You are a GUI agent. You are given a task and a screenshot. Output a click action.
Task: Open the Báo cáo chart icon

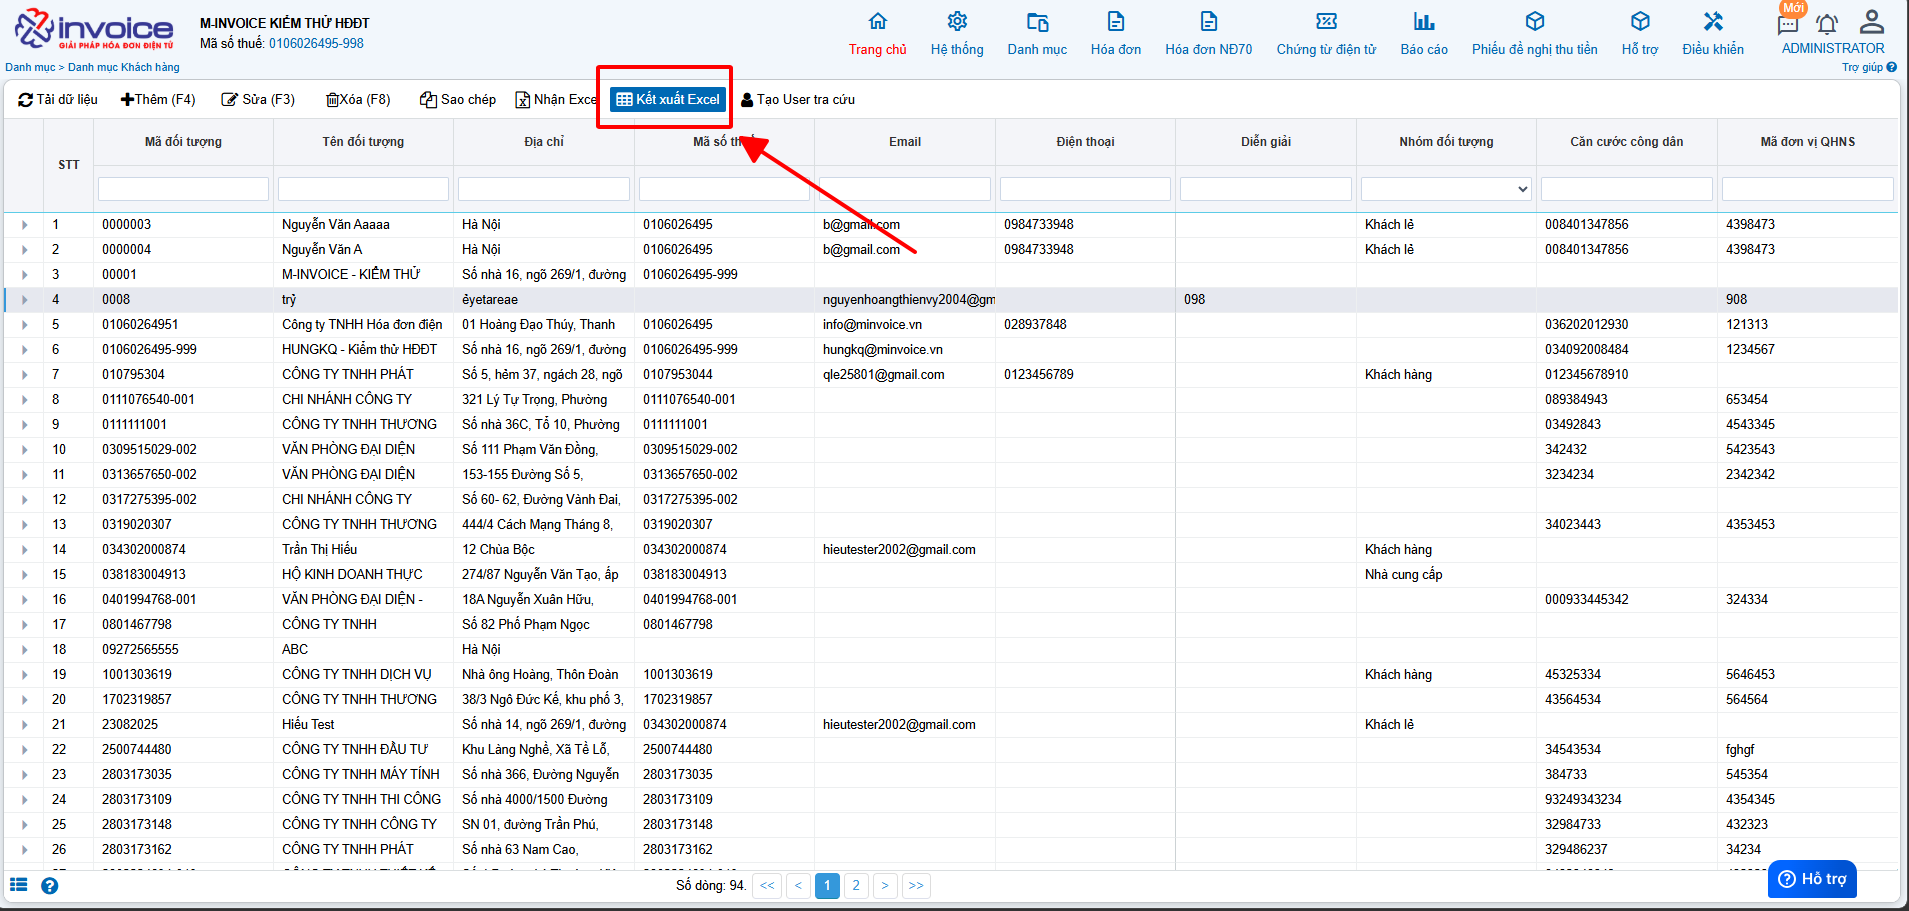(x=1423, y=22)
